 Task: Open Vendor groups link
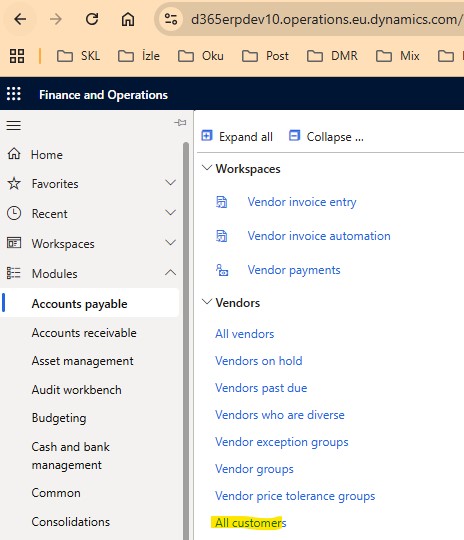(x=254, y=469)
